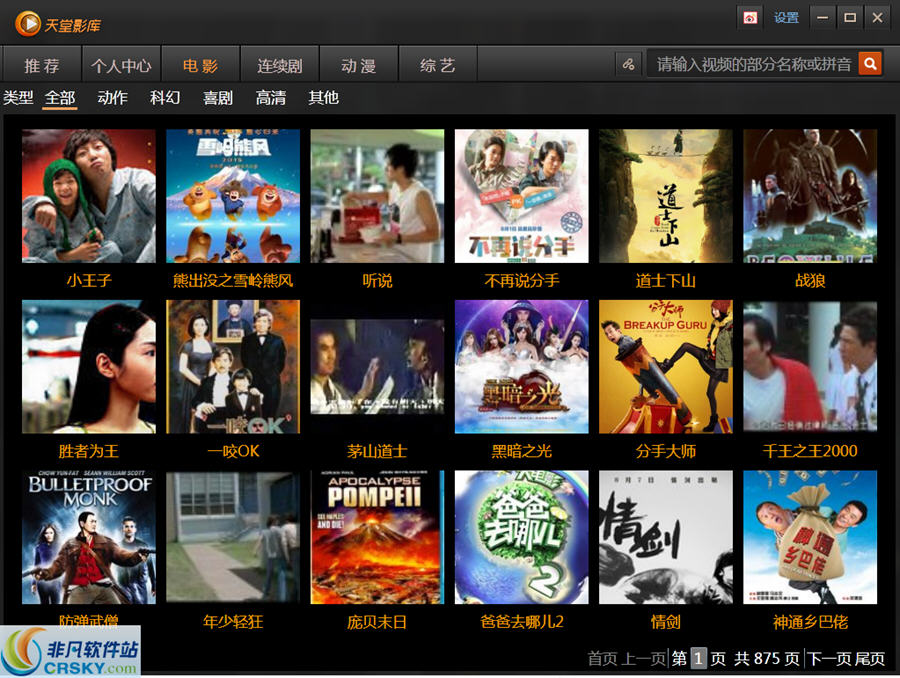Open the 胜者为王 poster
This screenshot has height=678, width=900.
pos(89,366)
